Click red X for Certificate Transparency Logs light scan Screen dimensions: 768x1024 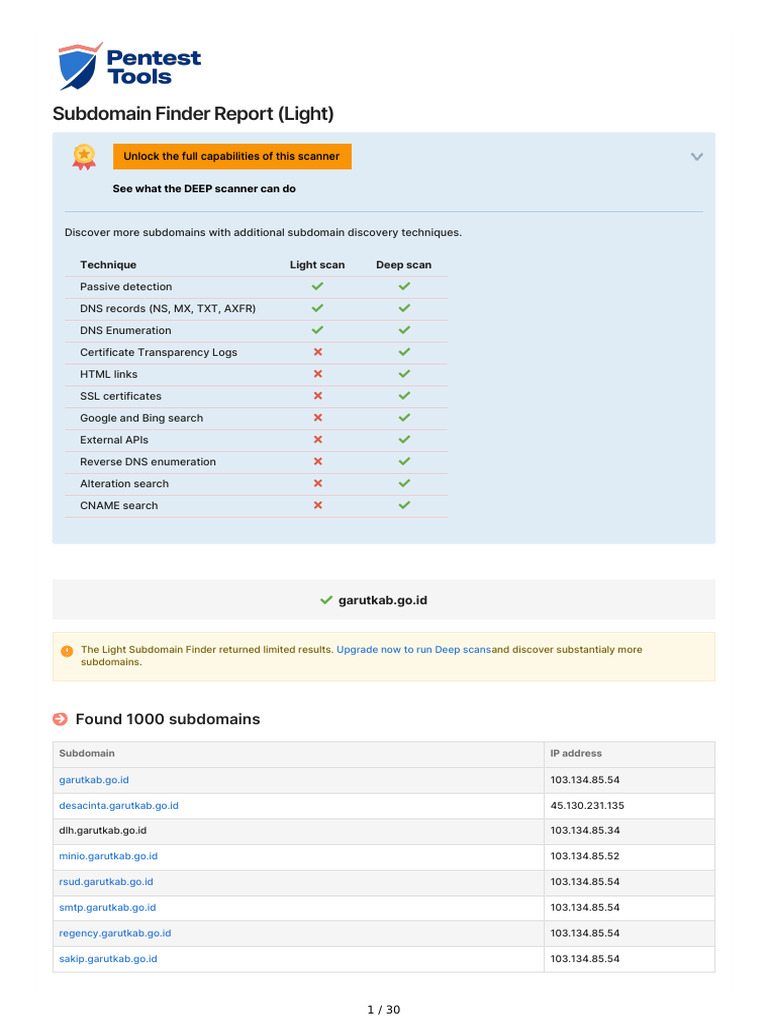[x=318, y=352]
